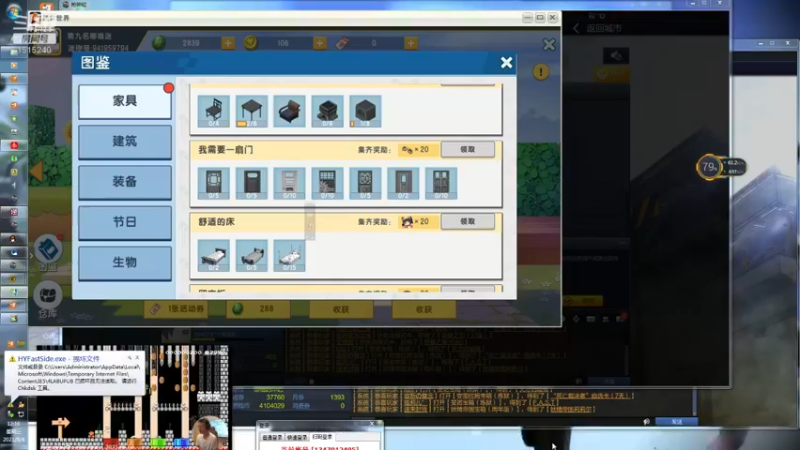Select the dark cabinet item 0/6
Image resolution: width=800 pixels, height=450 pixels.
pos(327,111)
